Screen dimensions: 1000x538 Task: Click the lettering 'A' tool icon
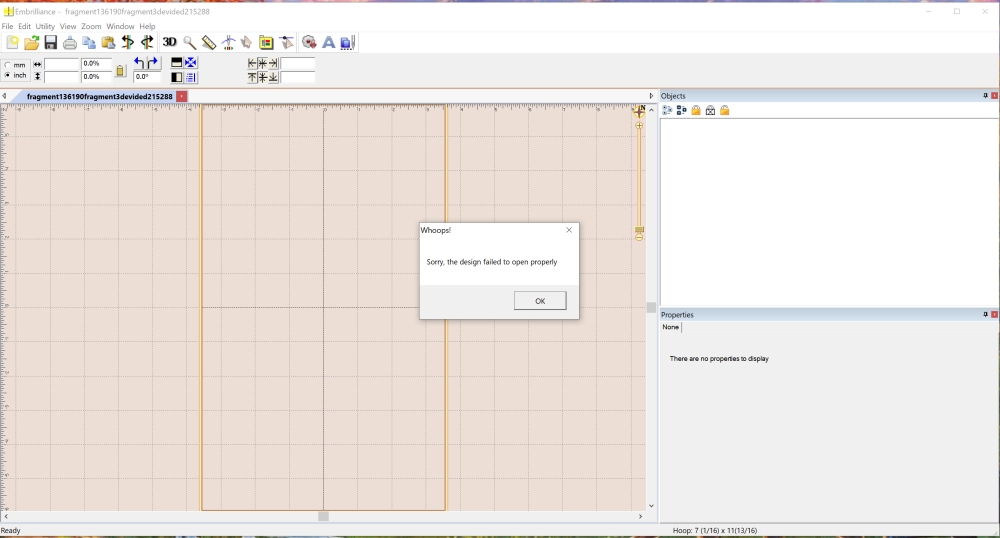coord(328,42)
